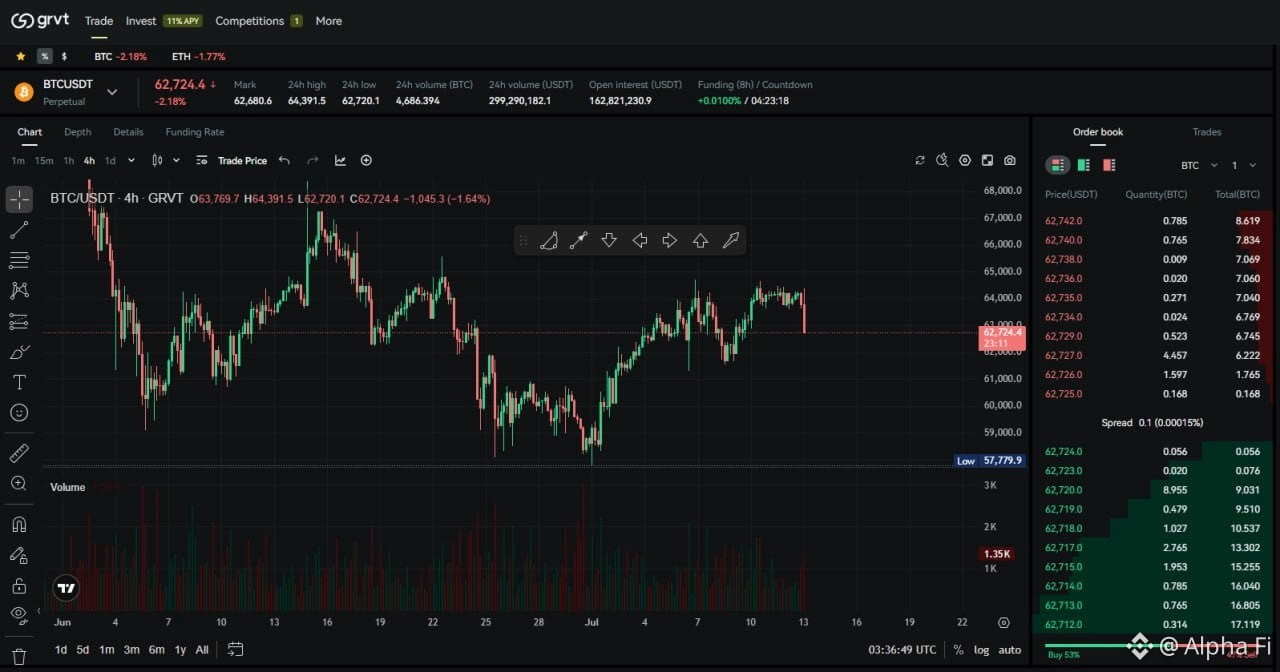Open the emoji sticker tool
1280x672 pixels.
[19, 412]
